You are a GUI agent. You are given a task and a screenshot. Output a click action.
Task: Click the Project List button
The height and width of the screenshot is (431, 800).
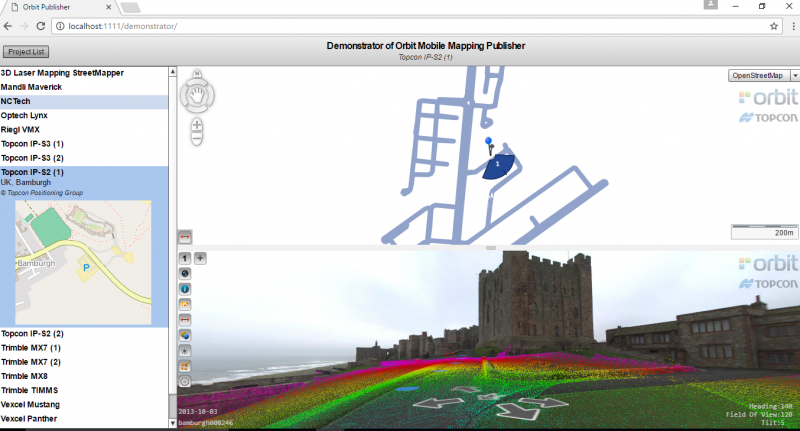(26, 52)
